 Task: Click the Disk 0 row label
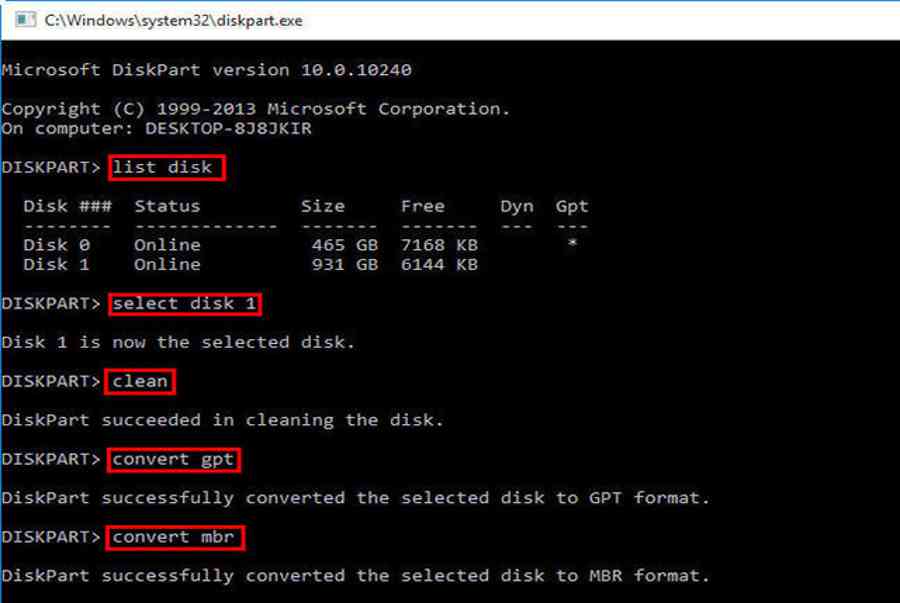click(57, 245)
